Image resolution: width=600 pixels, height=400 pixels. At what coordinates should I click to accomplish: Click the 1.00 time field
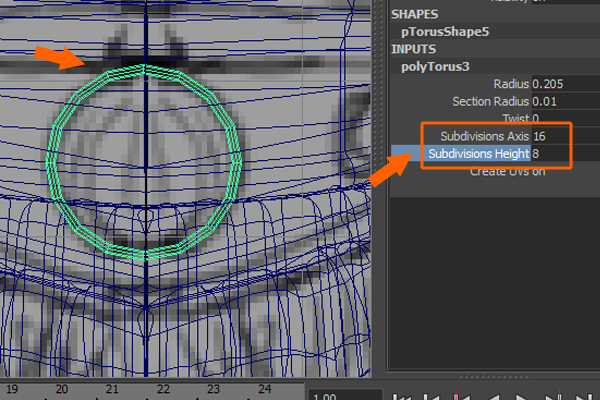click(x=346, y=395)
